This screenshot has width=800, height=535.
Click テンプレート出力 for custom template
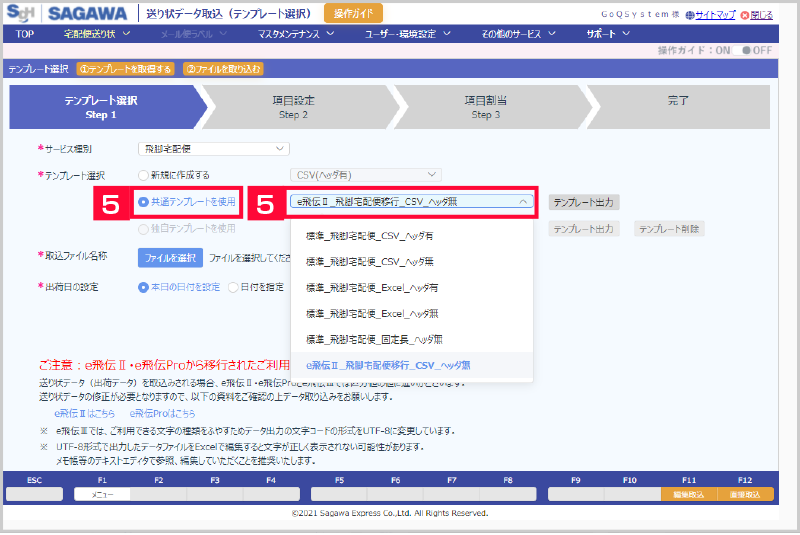(584, 229)
